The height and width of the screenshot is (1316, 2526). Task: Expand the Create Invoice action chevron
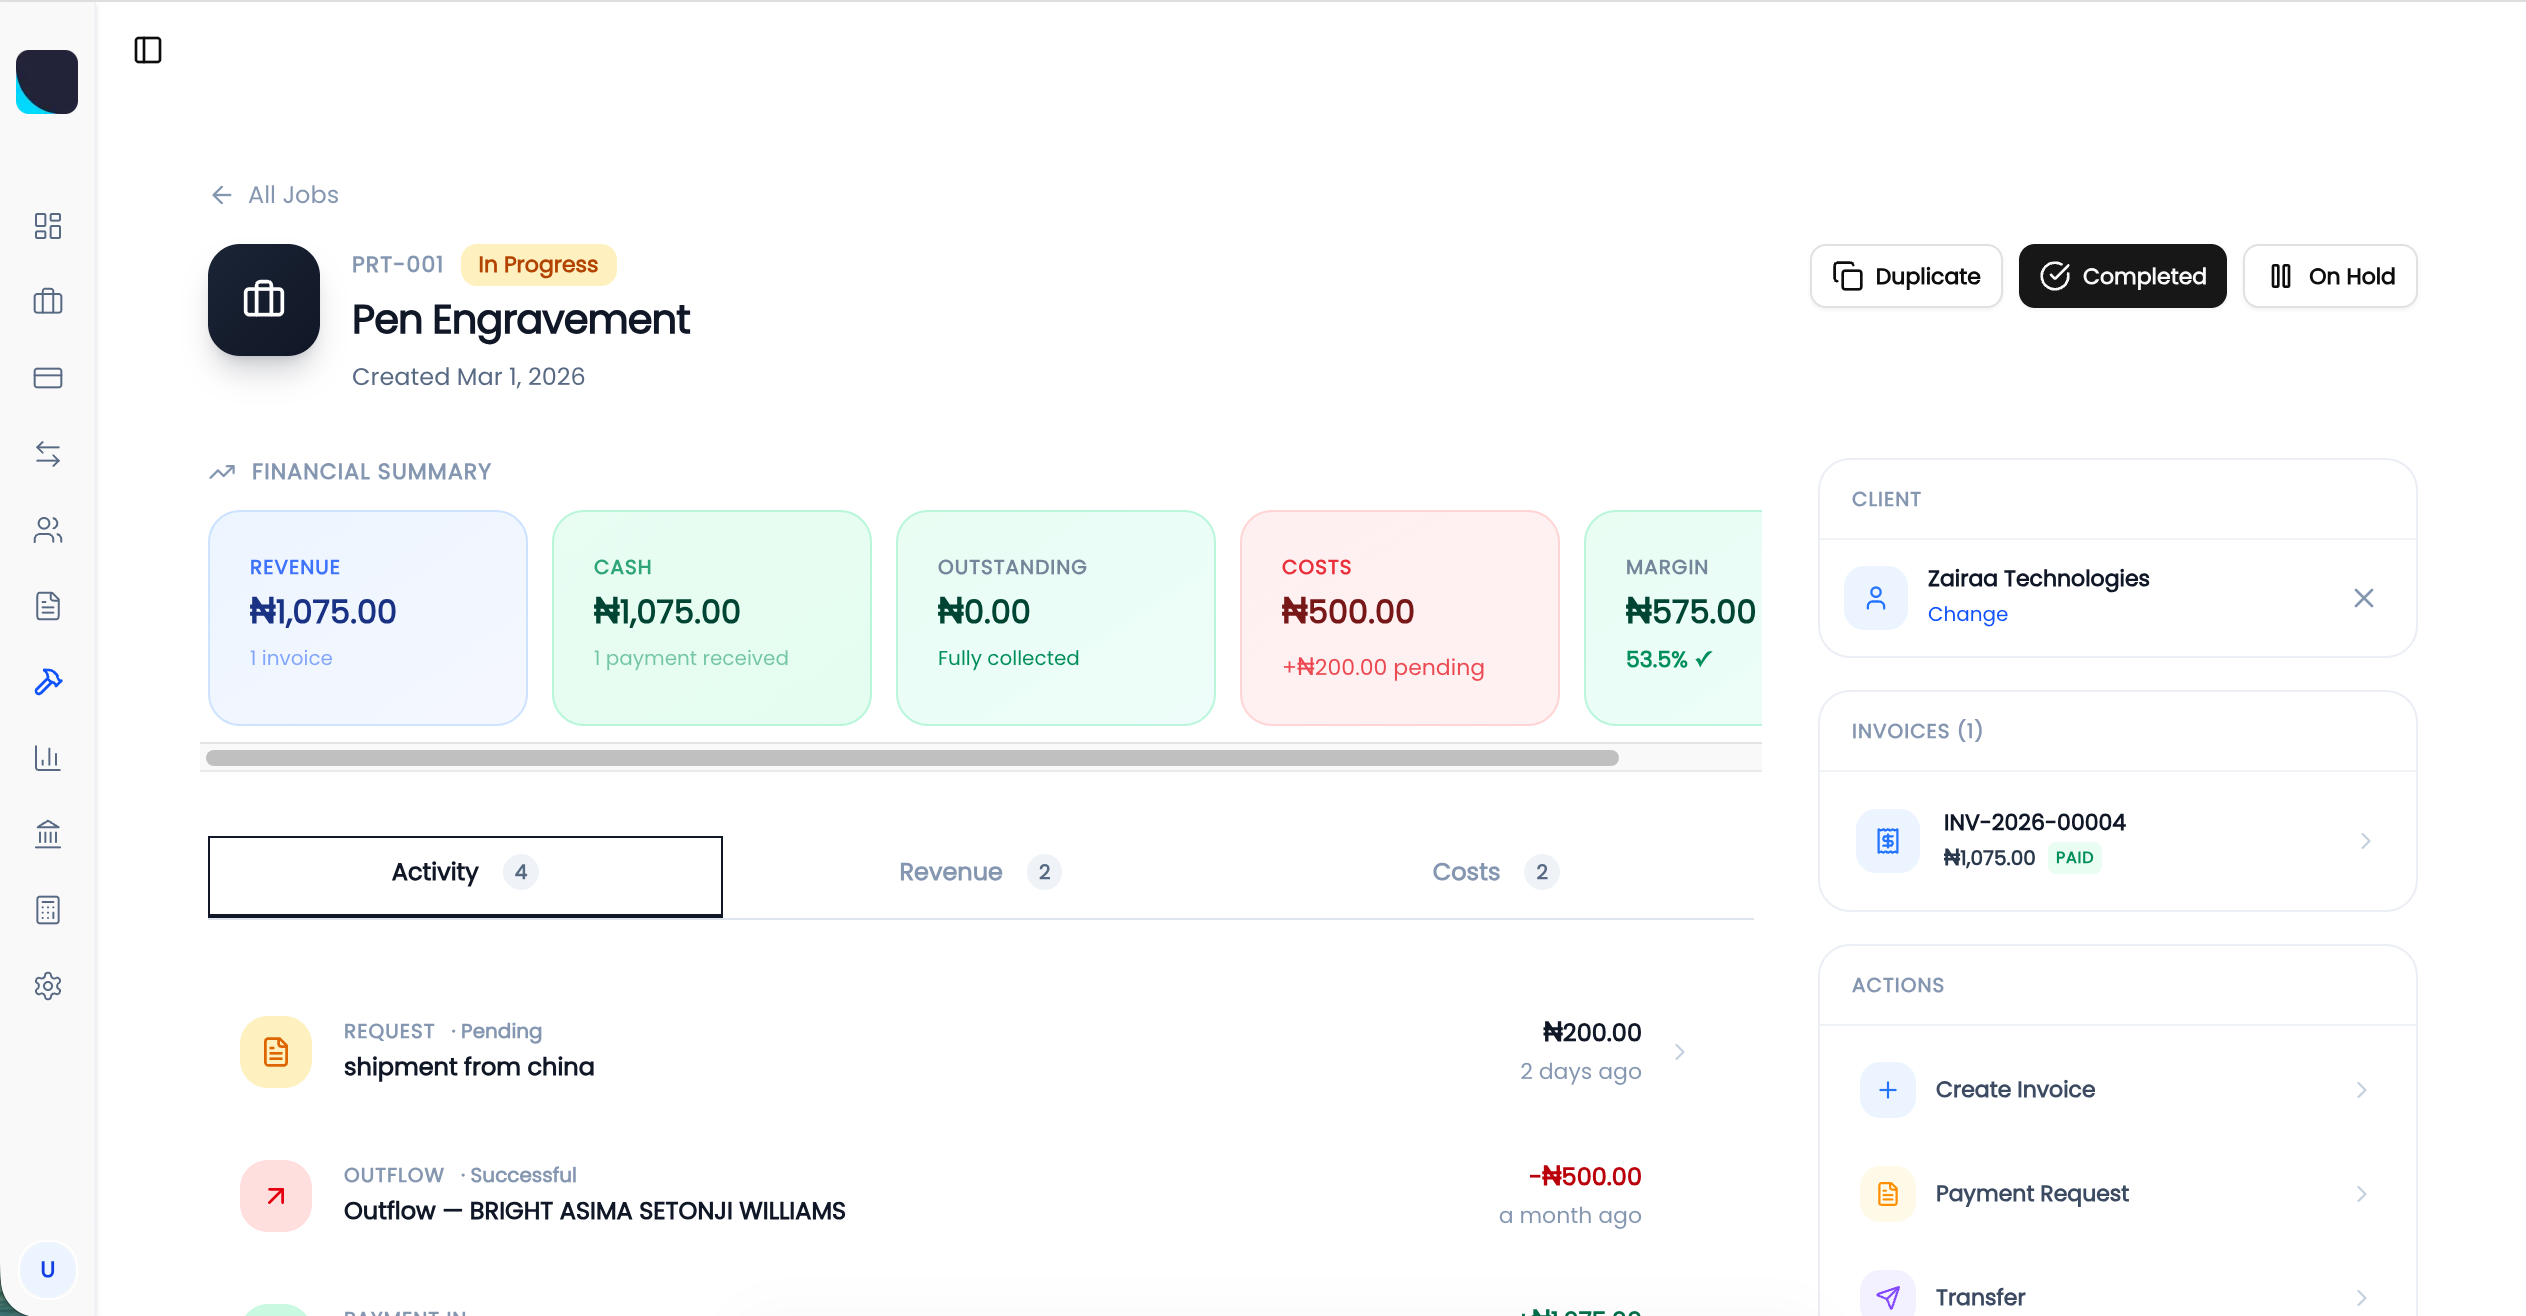(2362, 1089)
